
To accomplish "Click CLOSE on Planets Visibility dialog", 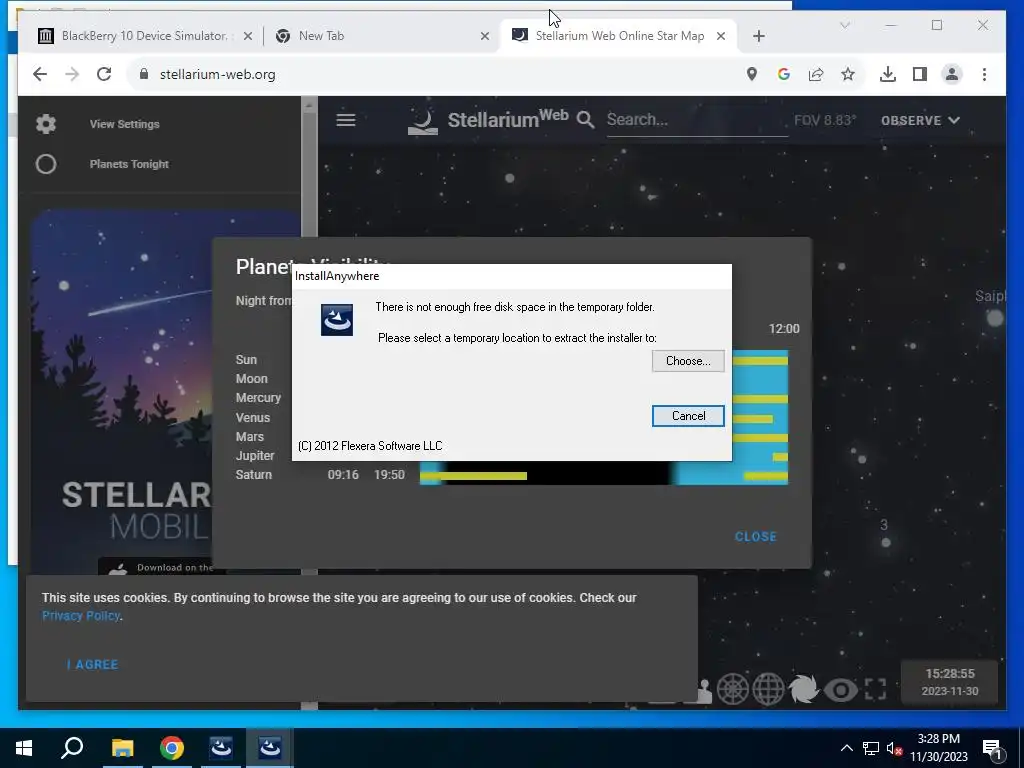I will 756,537.
